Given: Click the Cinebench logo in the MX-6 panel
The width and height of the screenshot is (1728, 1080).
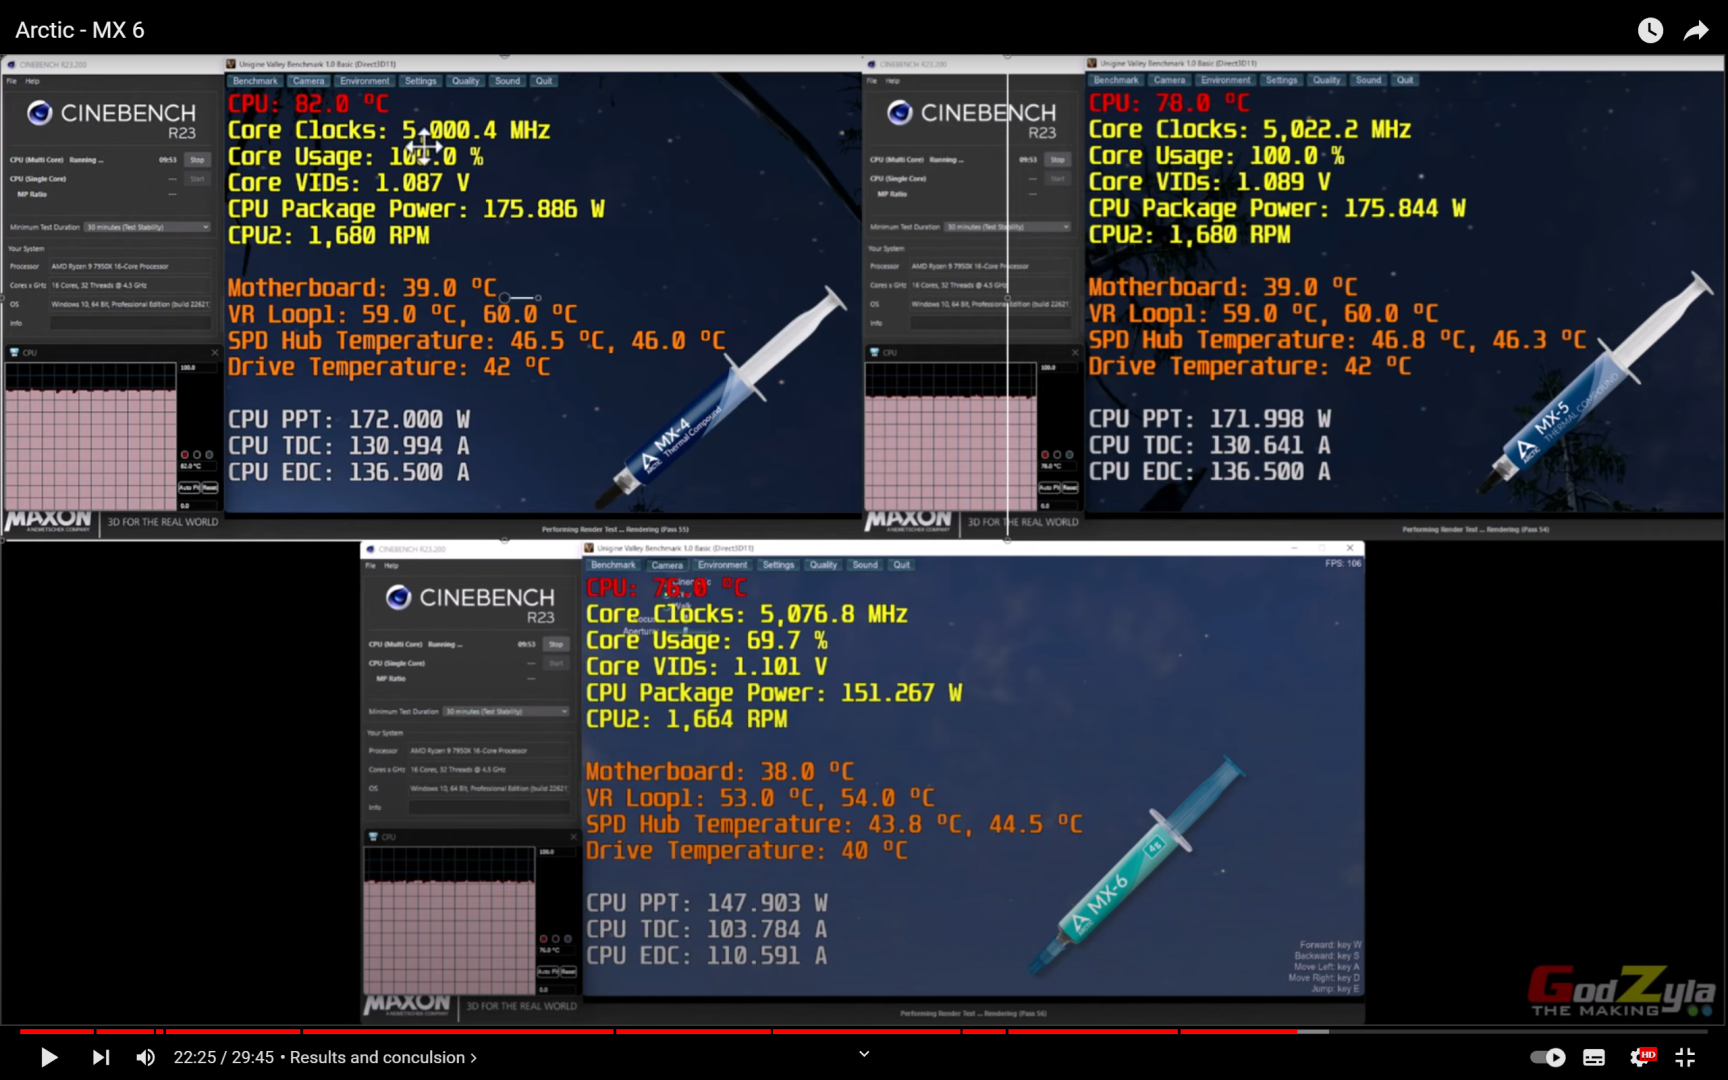Looking at the screenshot, I should coord(399,597).
